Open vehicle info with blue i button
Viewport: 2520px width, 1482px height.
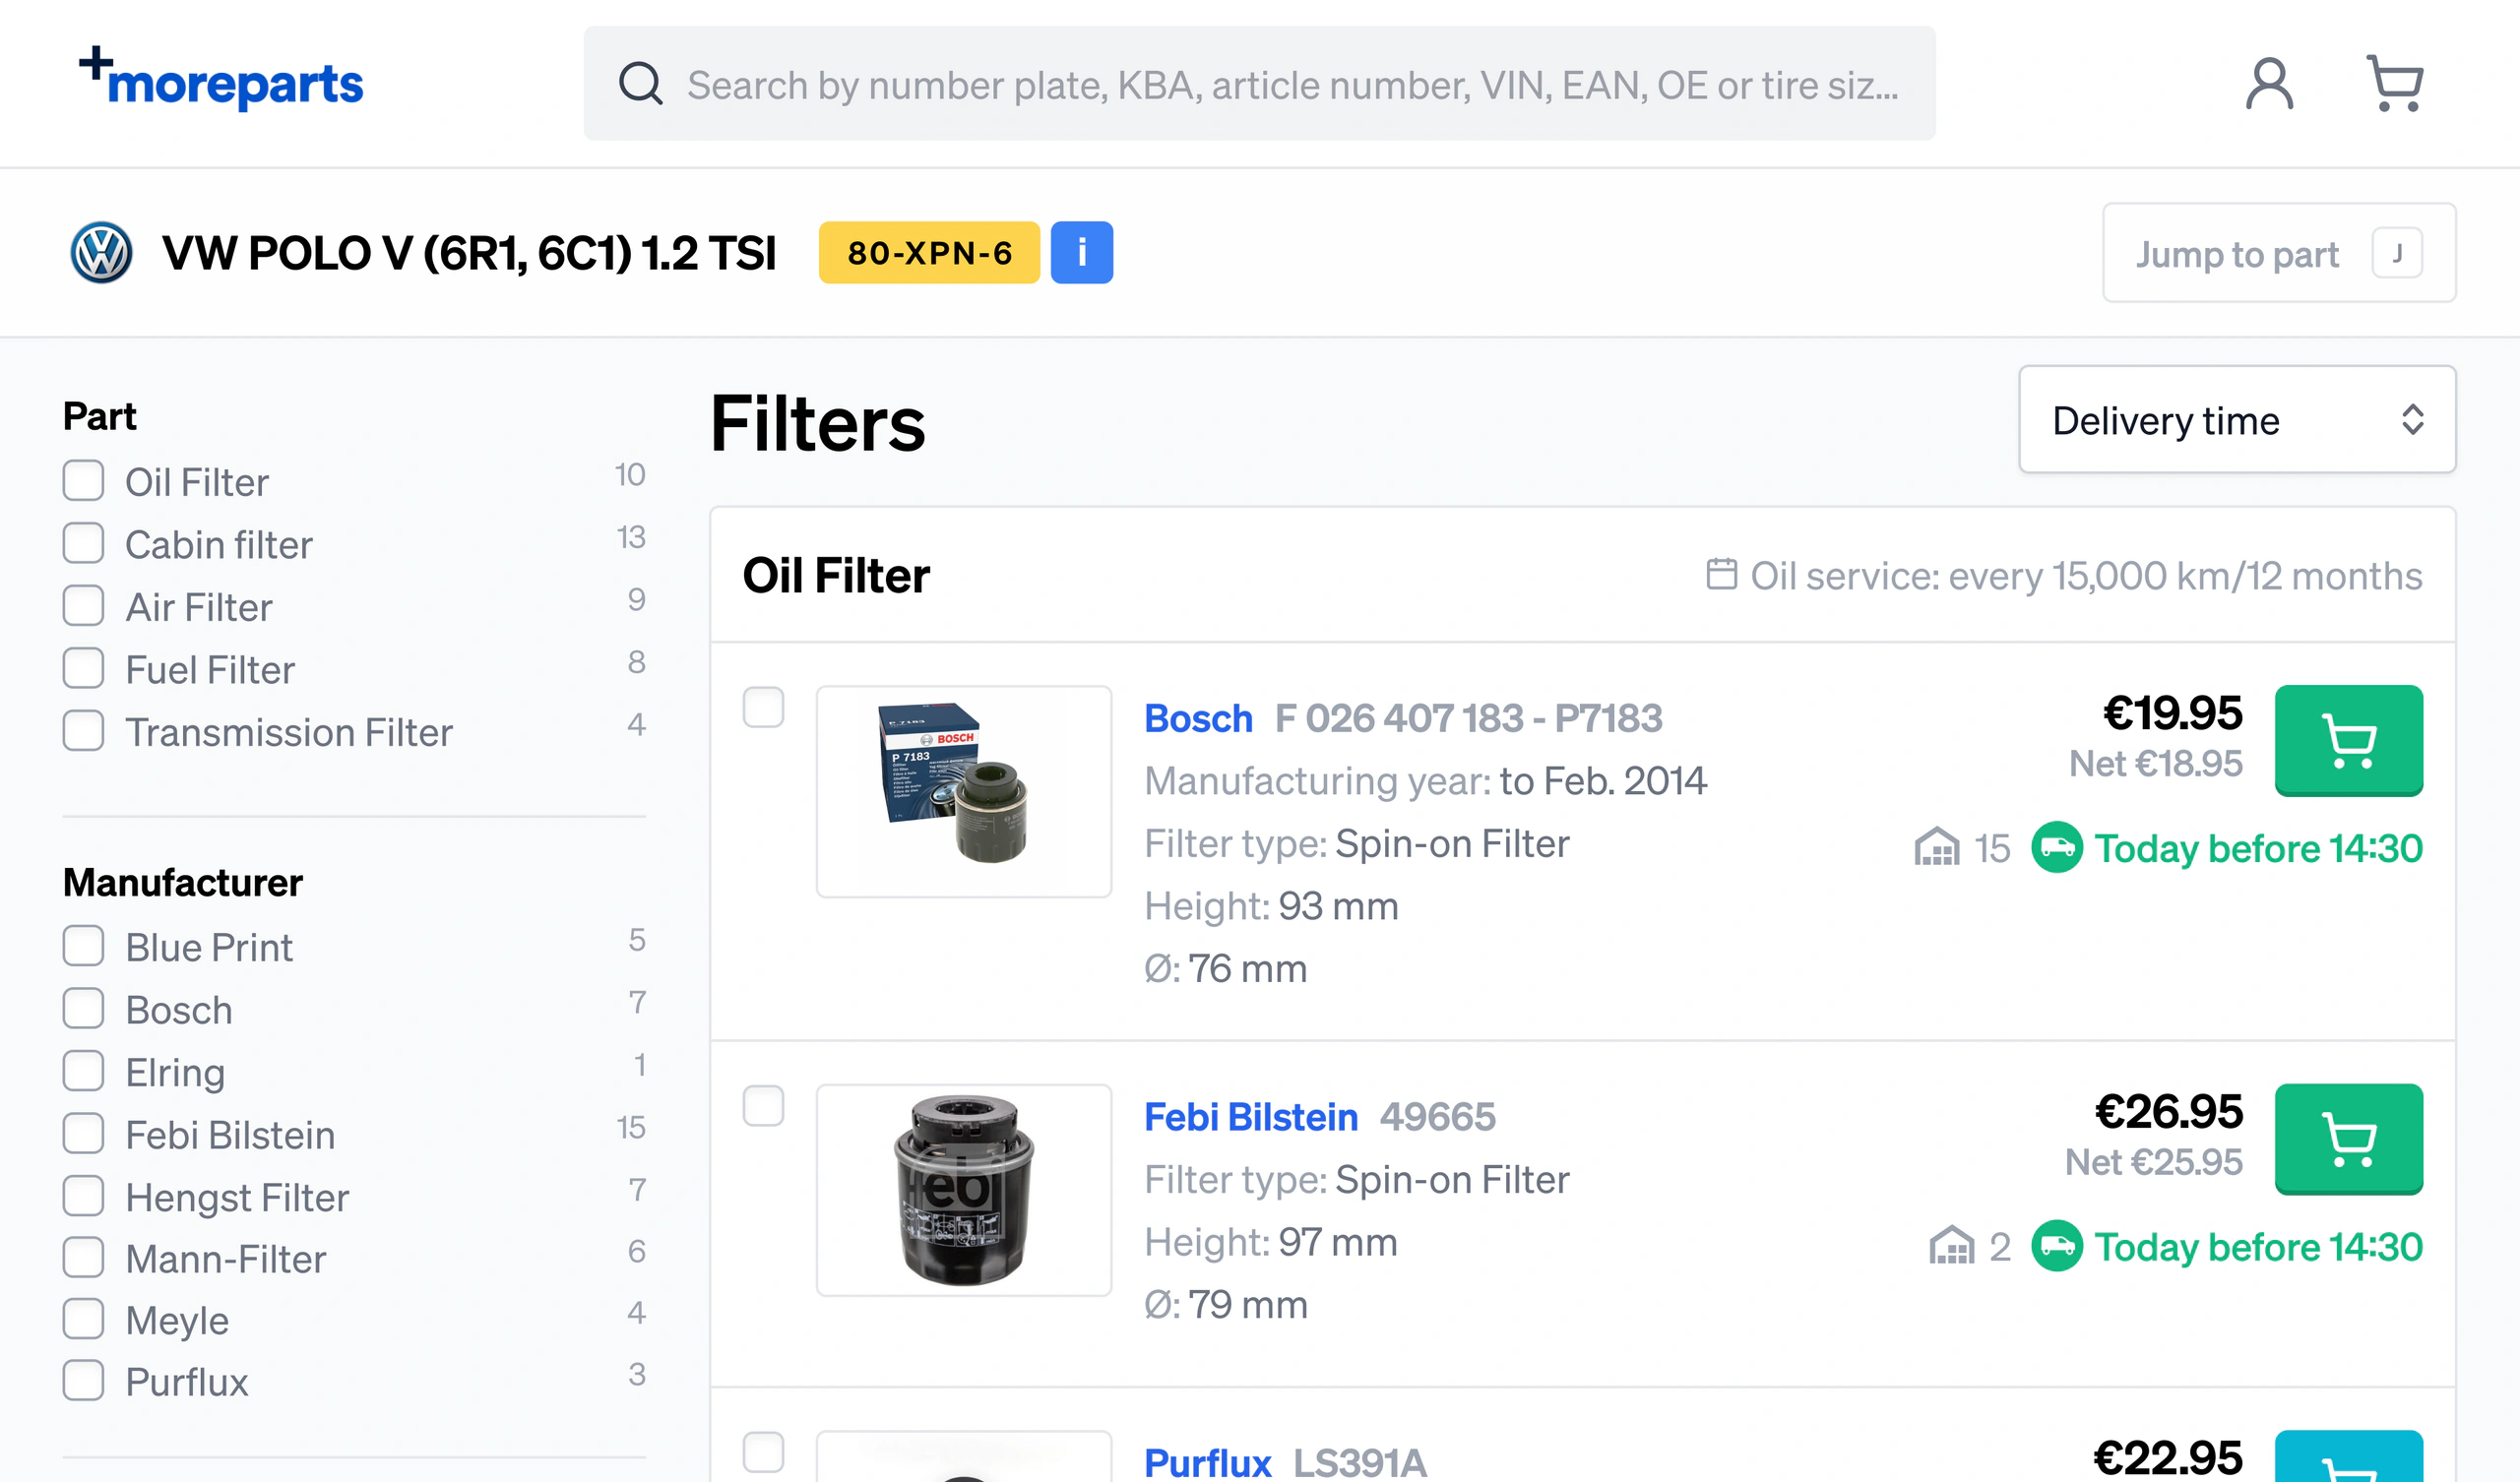pos(1081,253)
